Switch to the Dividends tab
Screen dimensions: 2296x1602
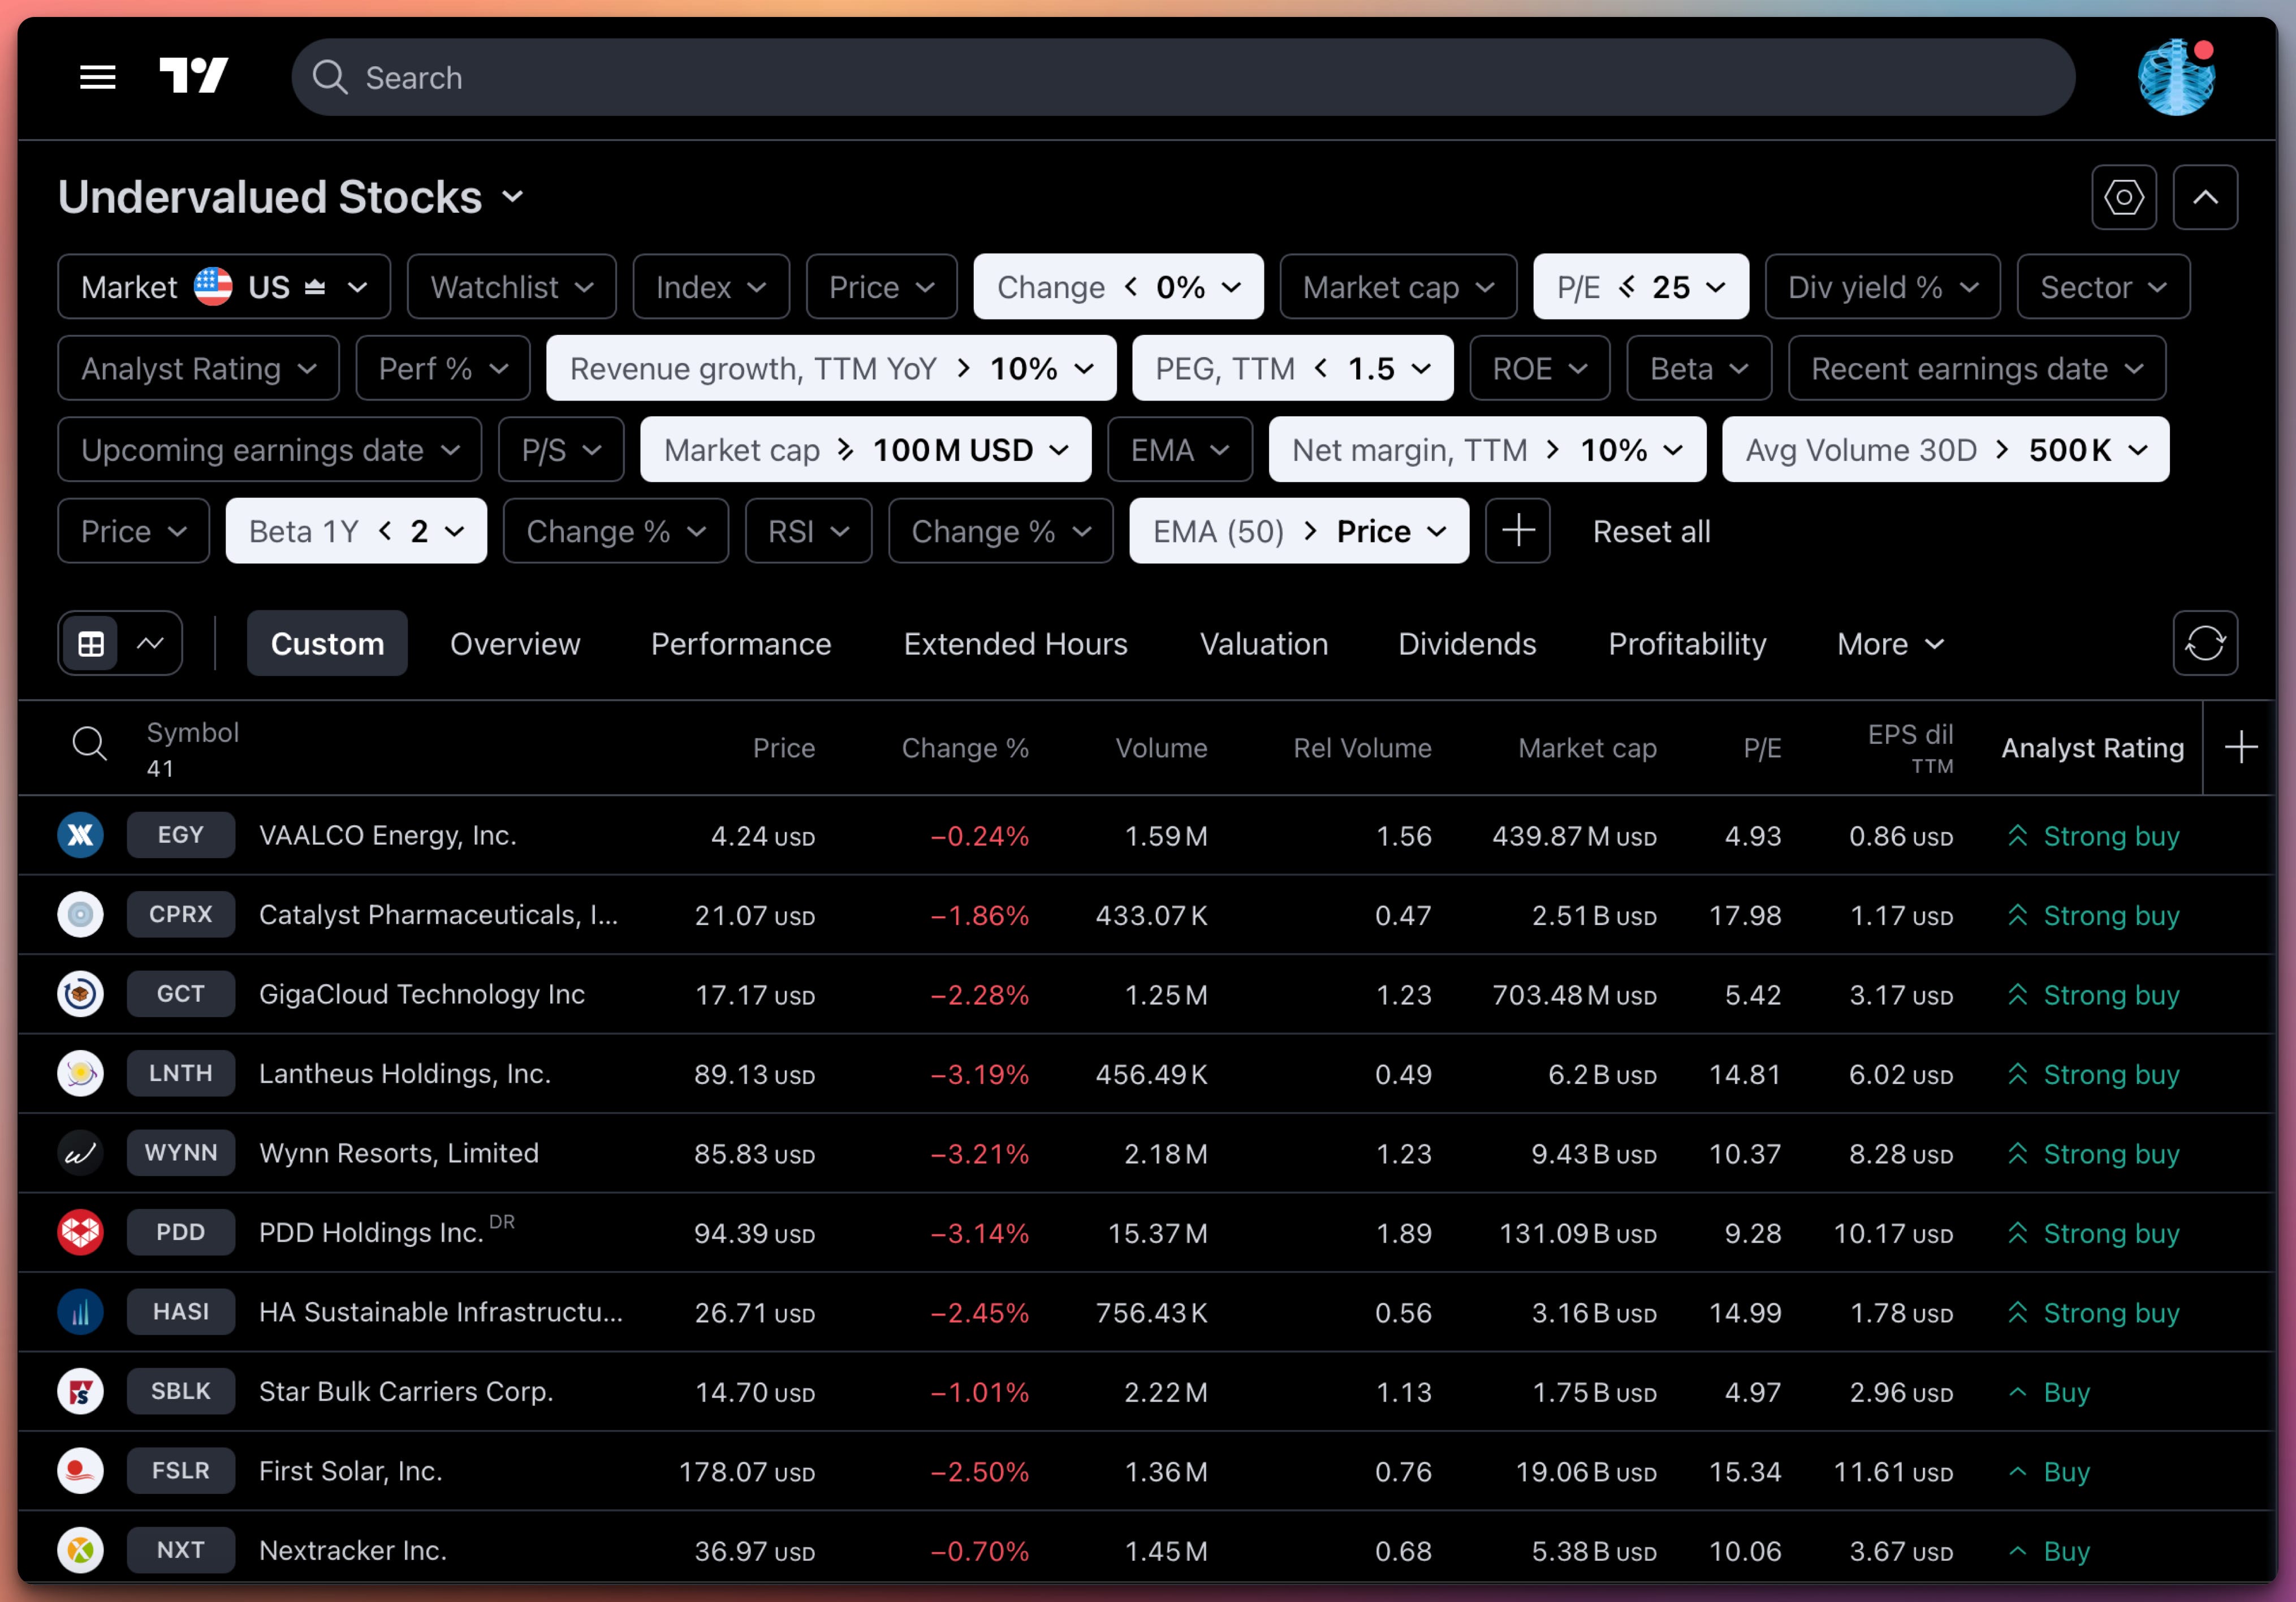pyautogui.click(x=1466, y=643)
